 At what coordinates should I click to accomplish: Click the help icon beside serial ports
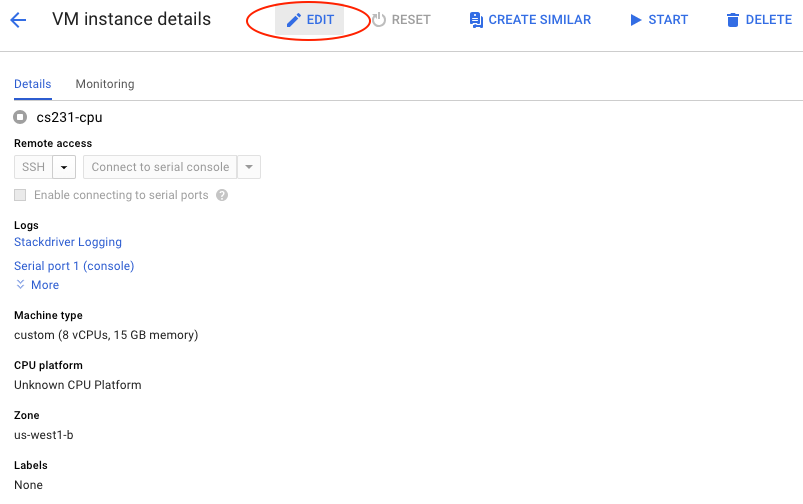pos(222,195)
